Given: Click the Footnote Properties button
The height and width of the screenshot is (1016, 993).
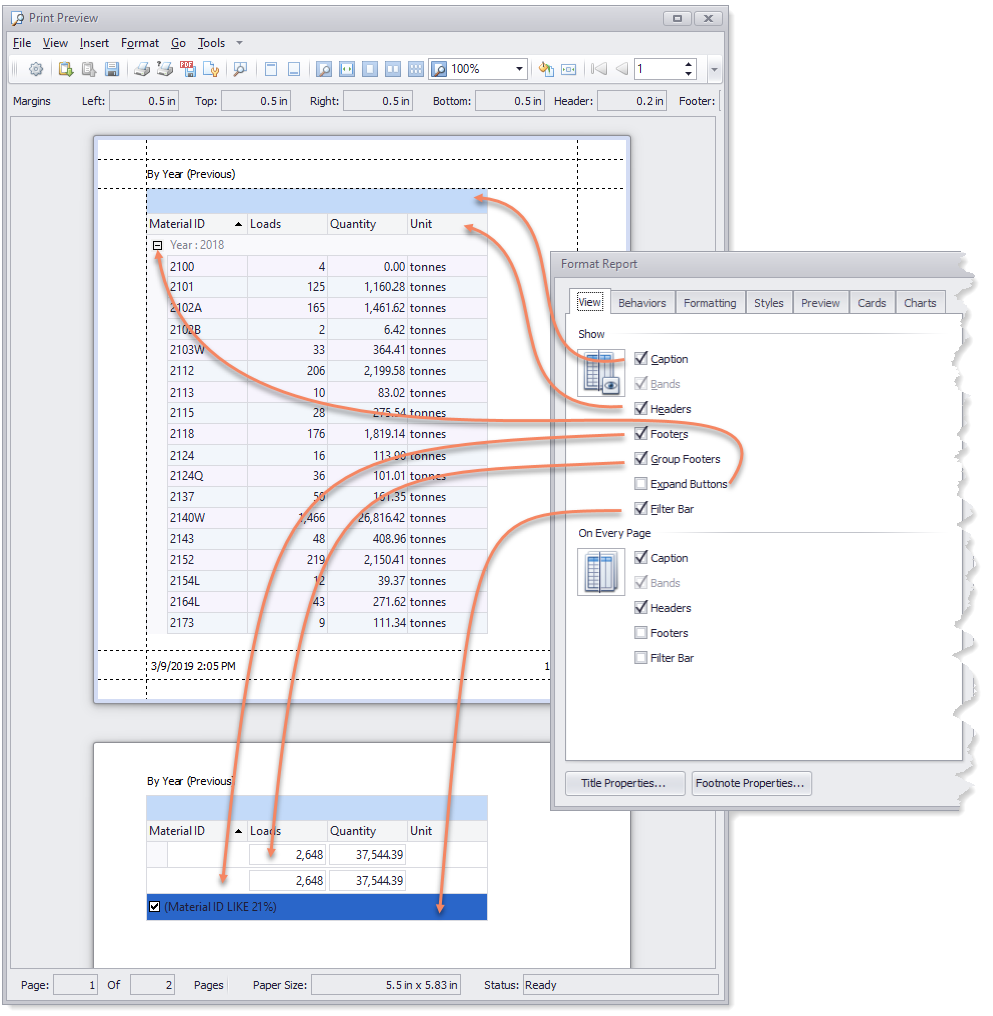Looking at the screenshot, I should coord(751,783).
